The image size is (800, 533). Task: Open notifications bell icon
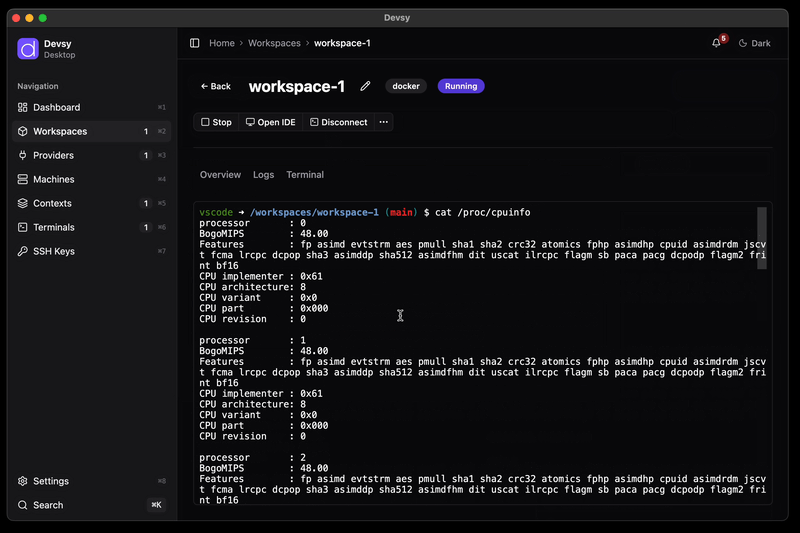pos(716,43)
